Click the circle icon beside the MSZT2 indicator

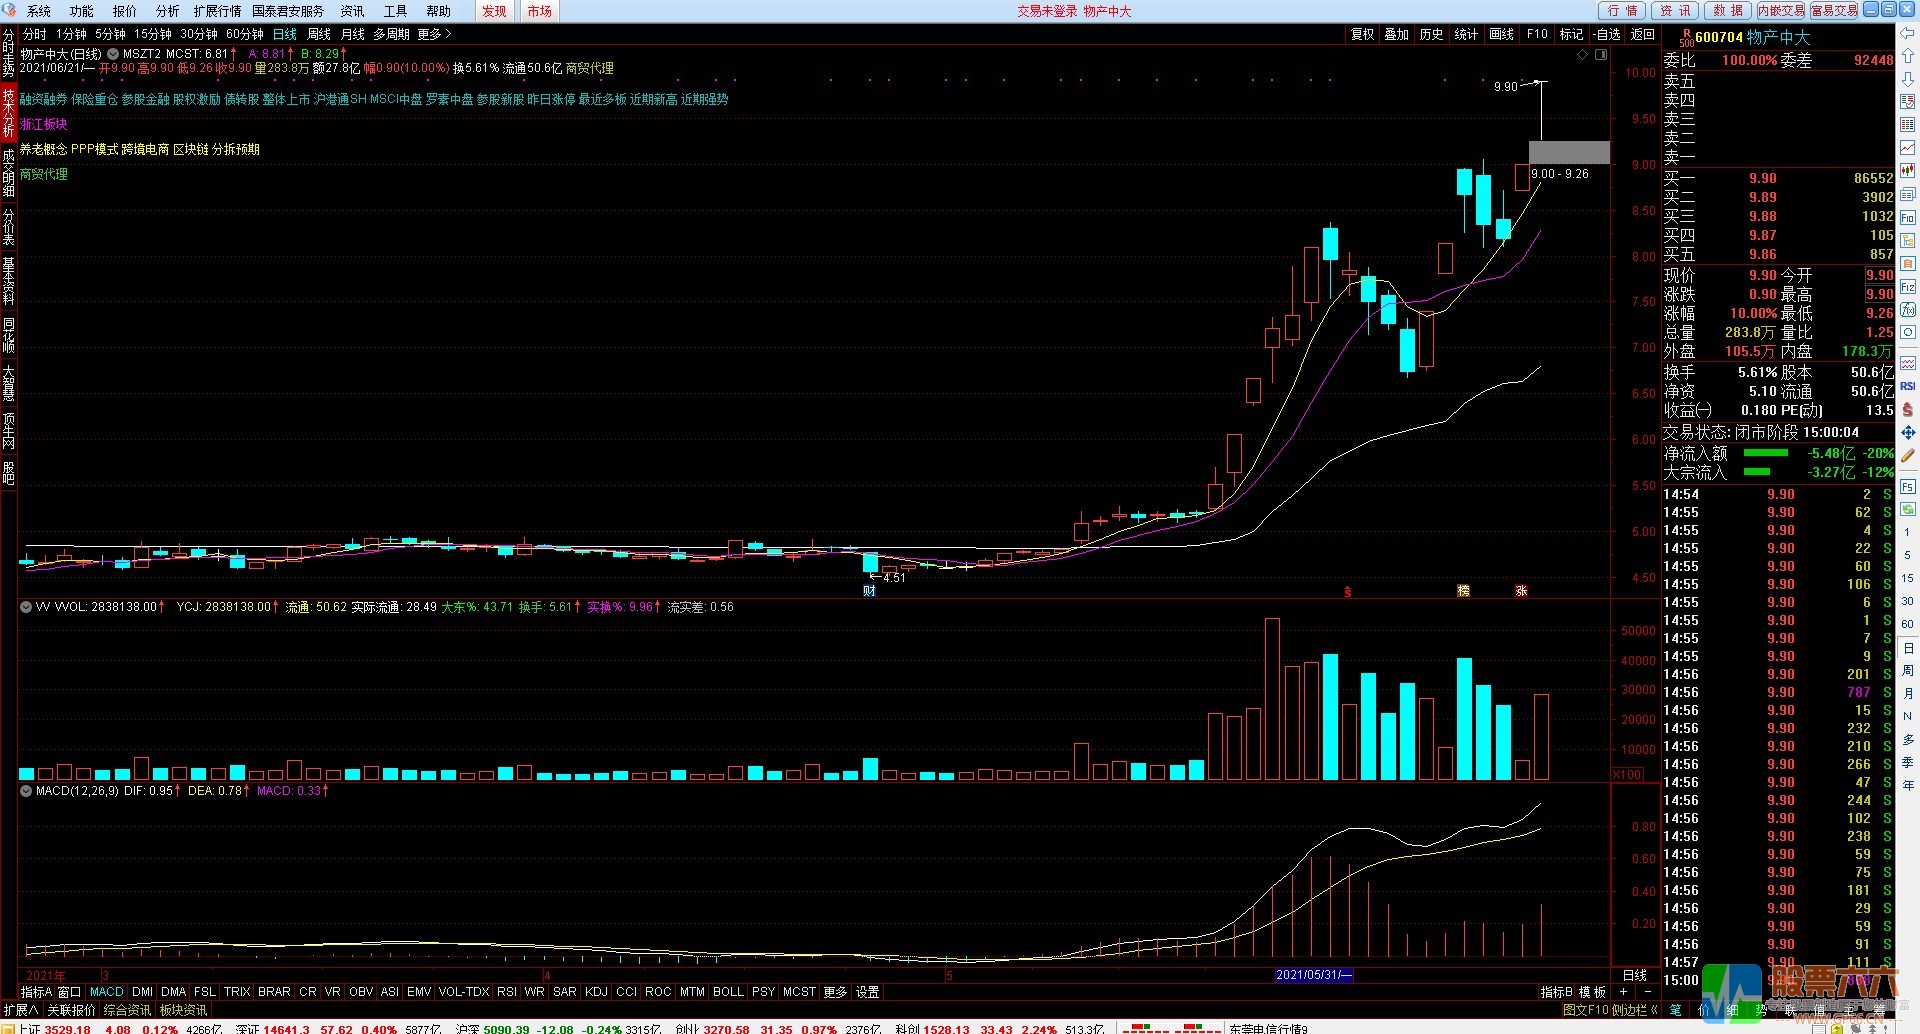click(113, 54)
